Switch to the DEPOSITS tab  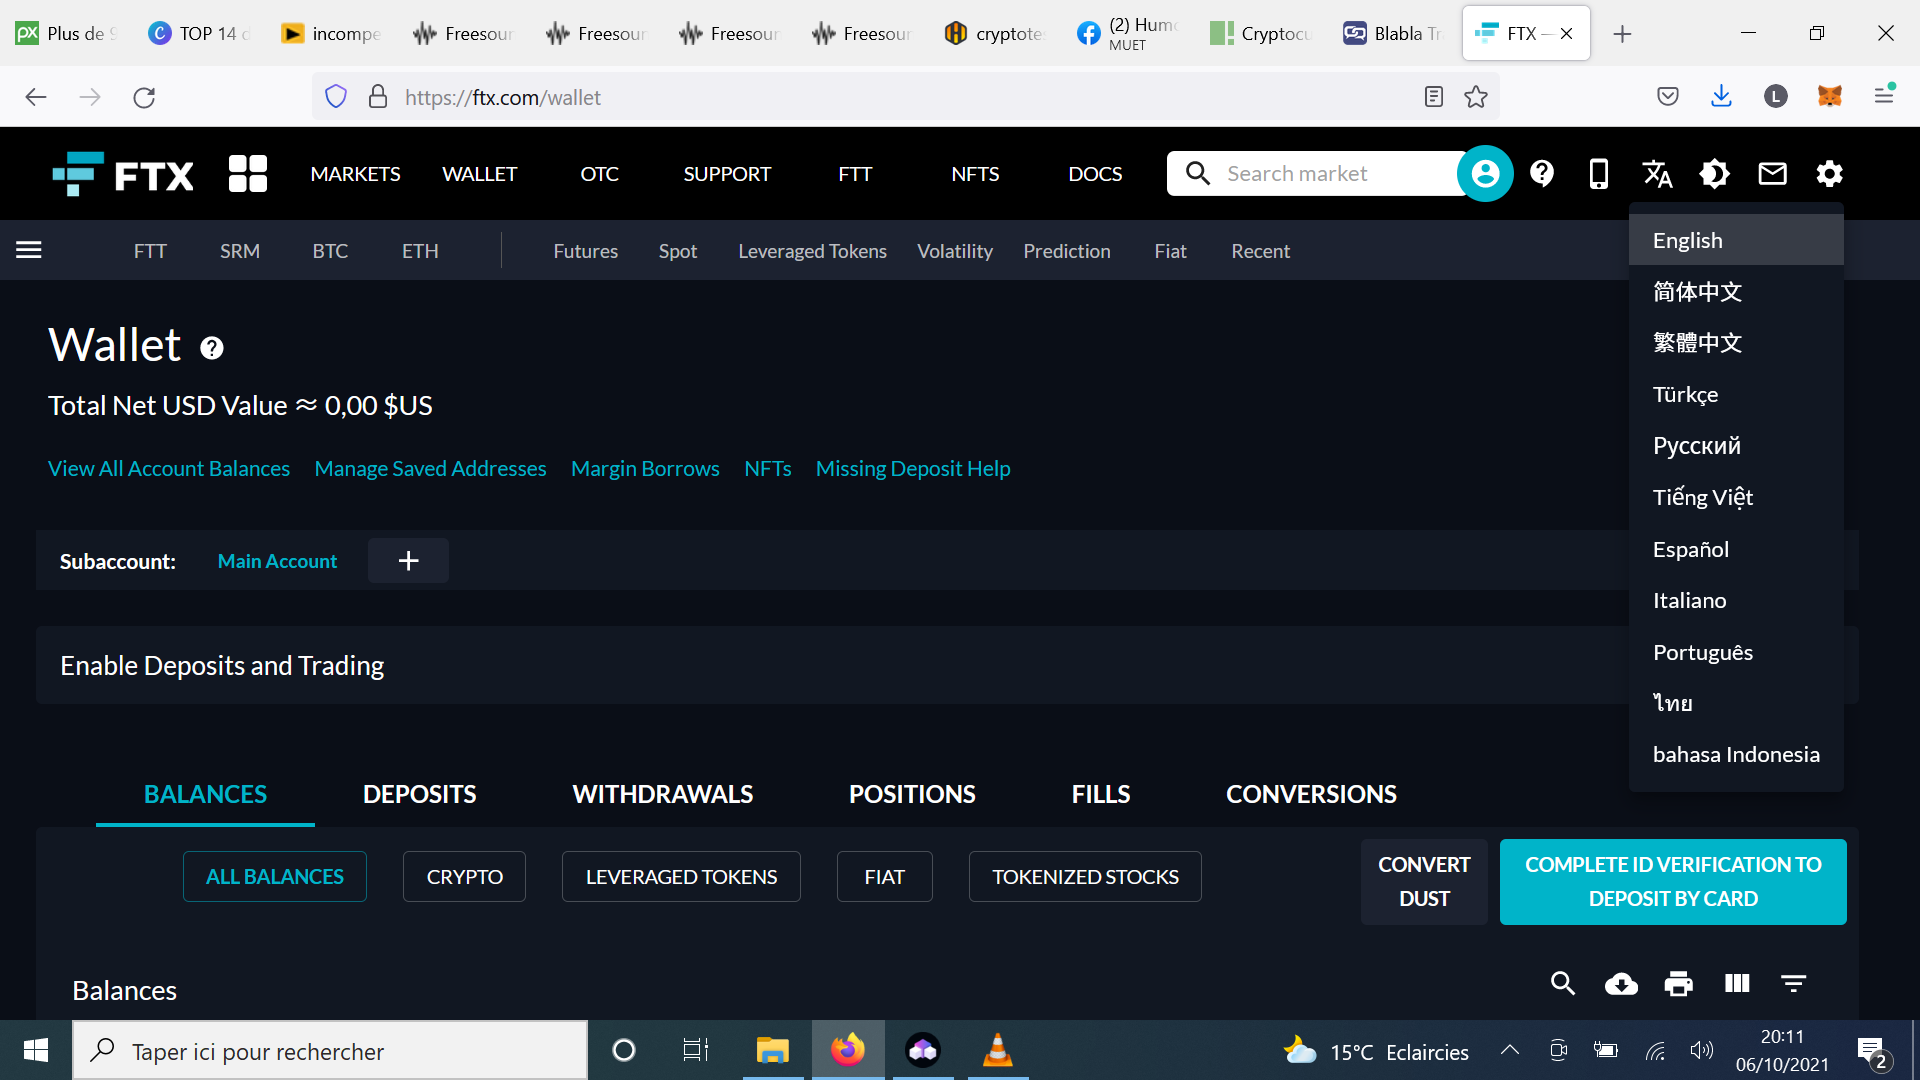coord(419,795)
